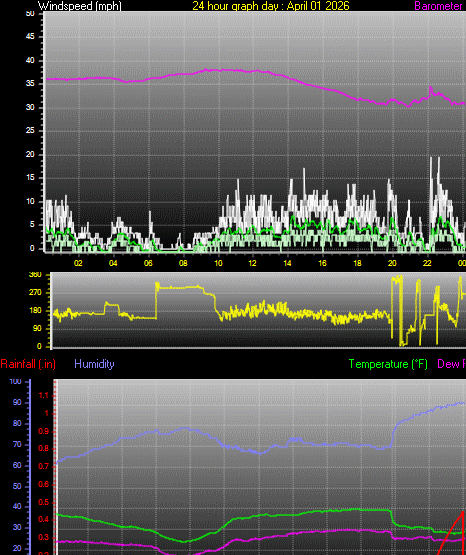Select the '14' hour label on time axis
Viewport: 466px width, 555px height.
[287, 263]
